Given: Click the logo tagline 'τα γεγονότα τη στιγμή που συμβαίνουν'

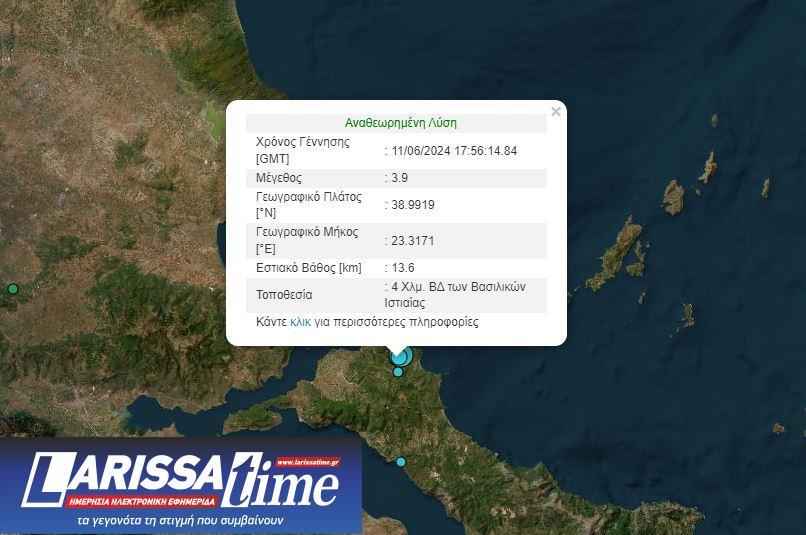Looking at the screenshot, I should [180, 521].
